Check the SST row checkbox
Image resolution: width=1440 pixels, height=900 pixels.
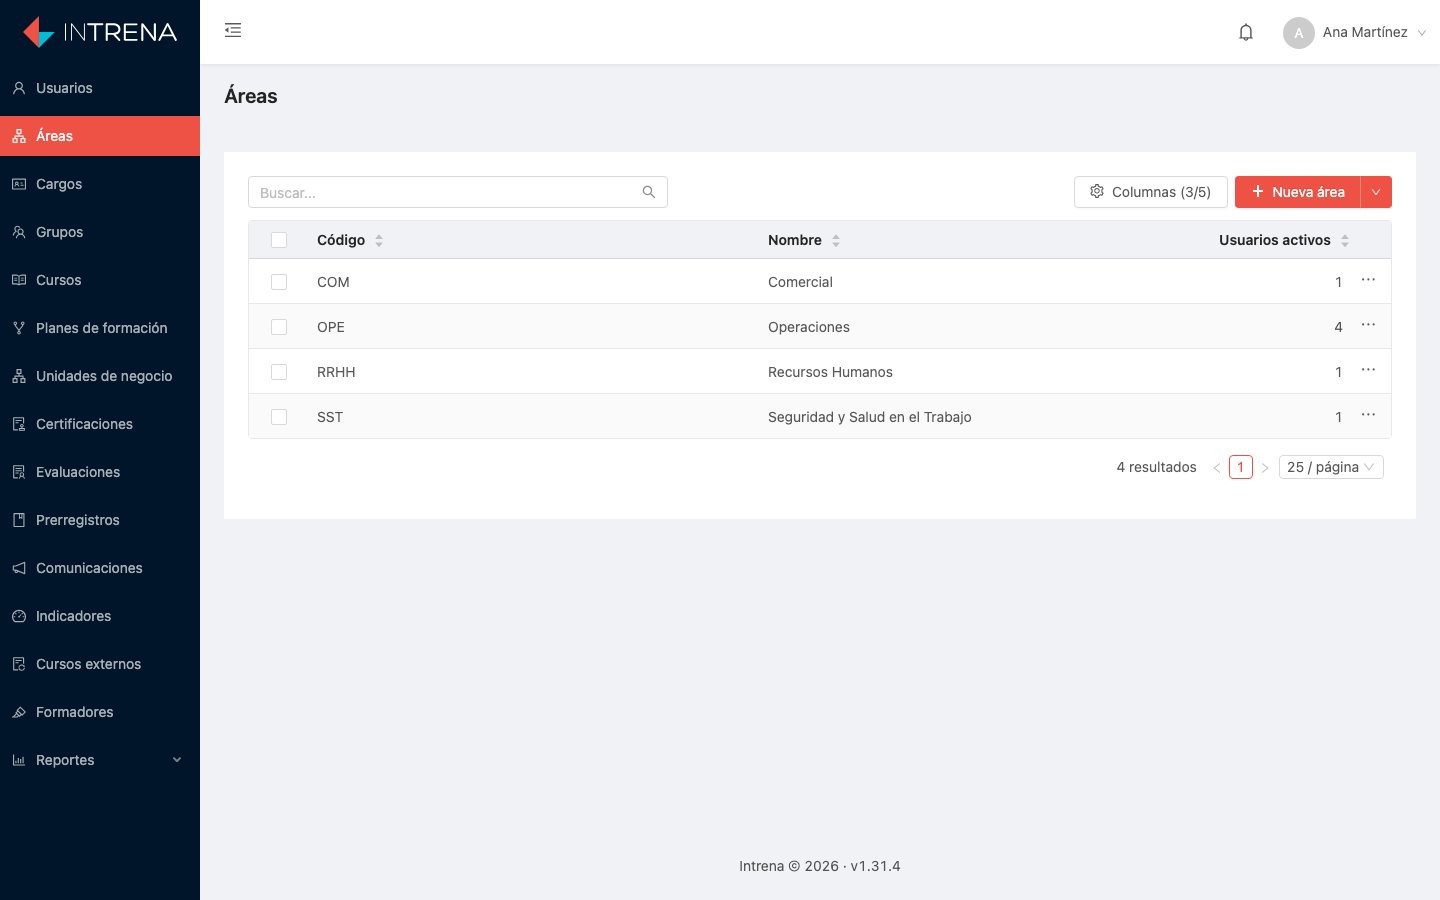pos(279,417)
